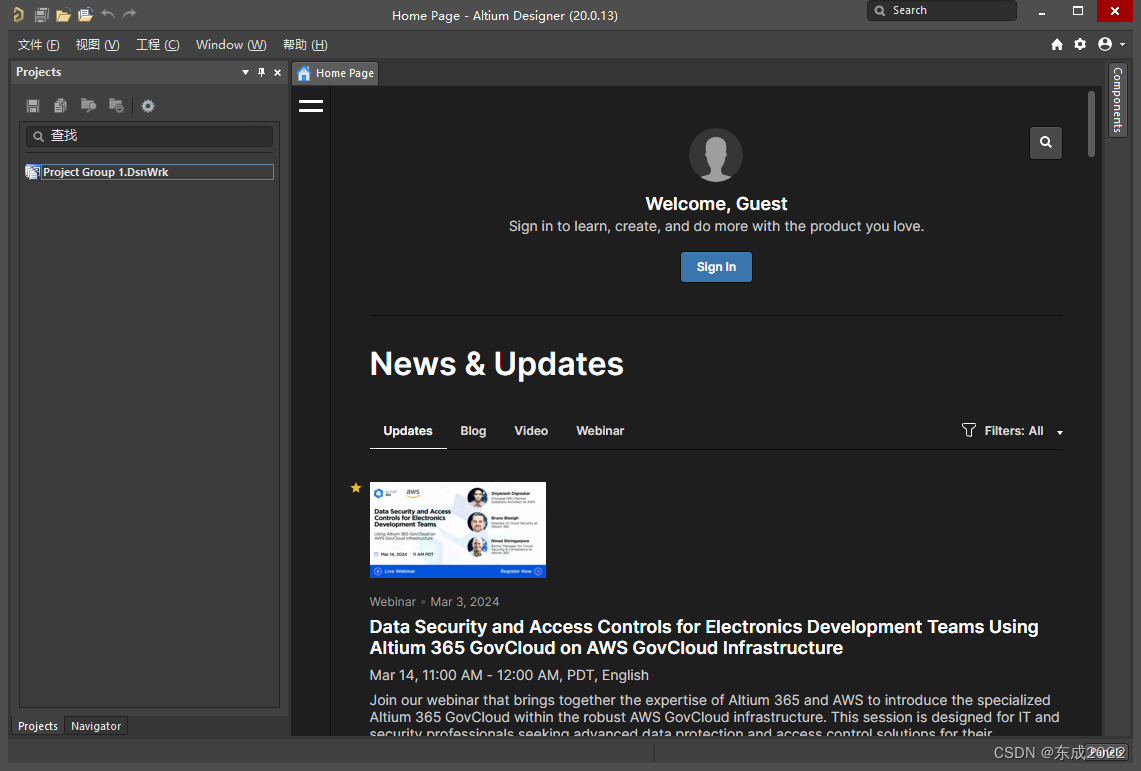This screenshot has width=1141, height=771.
Task: Open the 文件 (F) menu
Action: (x=39, y=45)
